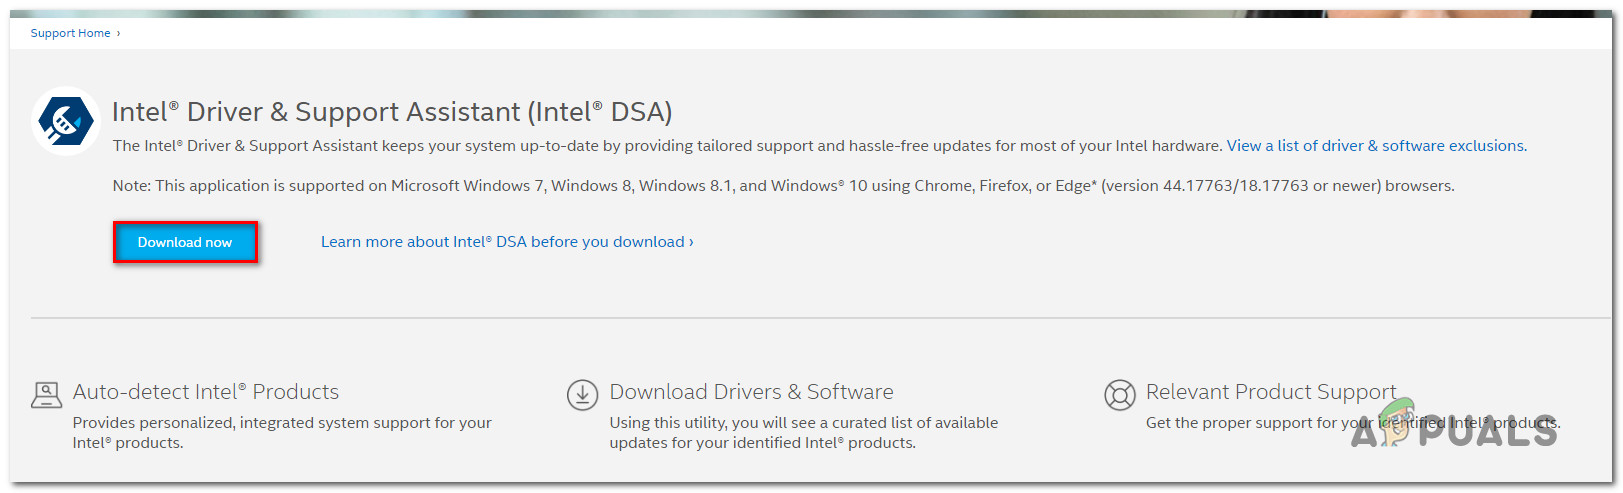Click the Intel Driver & Support Assistant page title

392,112
